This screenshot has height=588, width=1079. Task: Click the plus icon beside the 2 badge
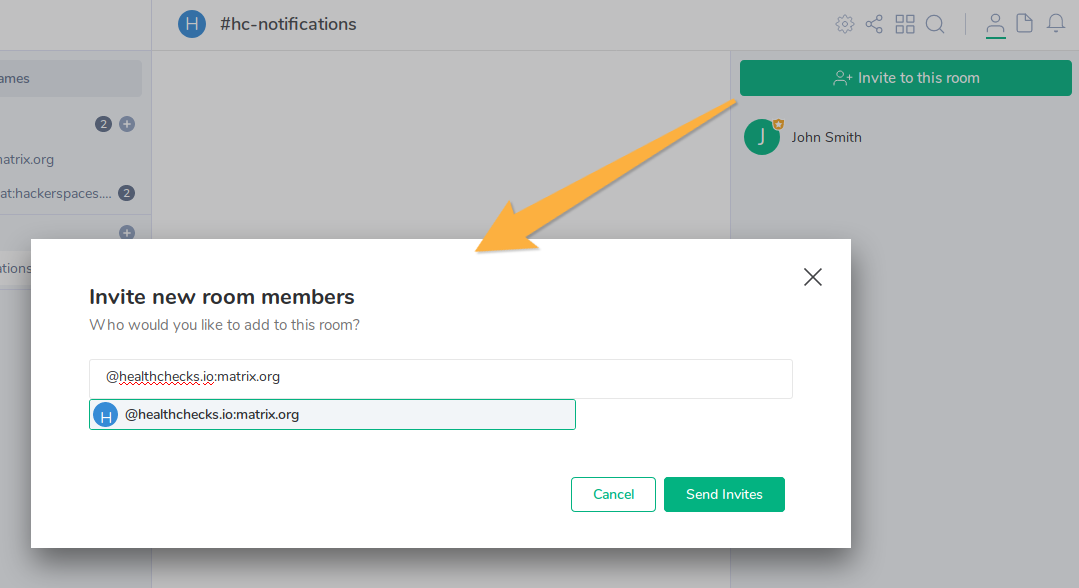(127, 124)
